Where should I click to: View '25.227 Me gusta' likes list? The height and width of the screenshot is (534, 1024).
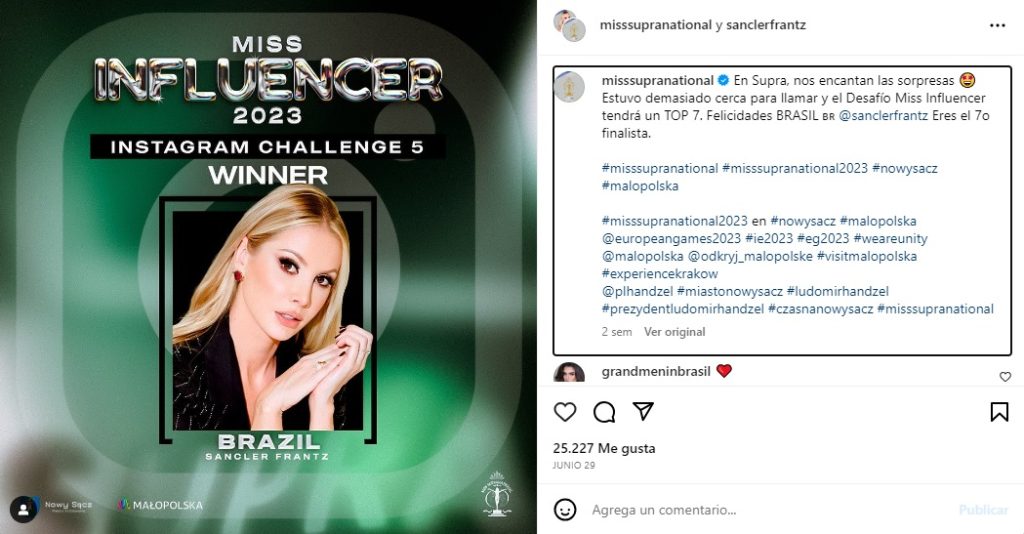coord(604,448)
